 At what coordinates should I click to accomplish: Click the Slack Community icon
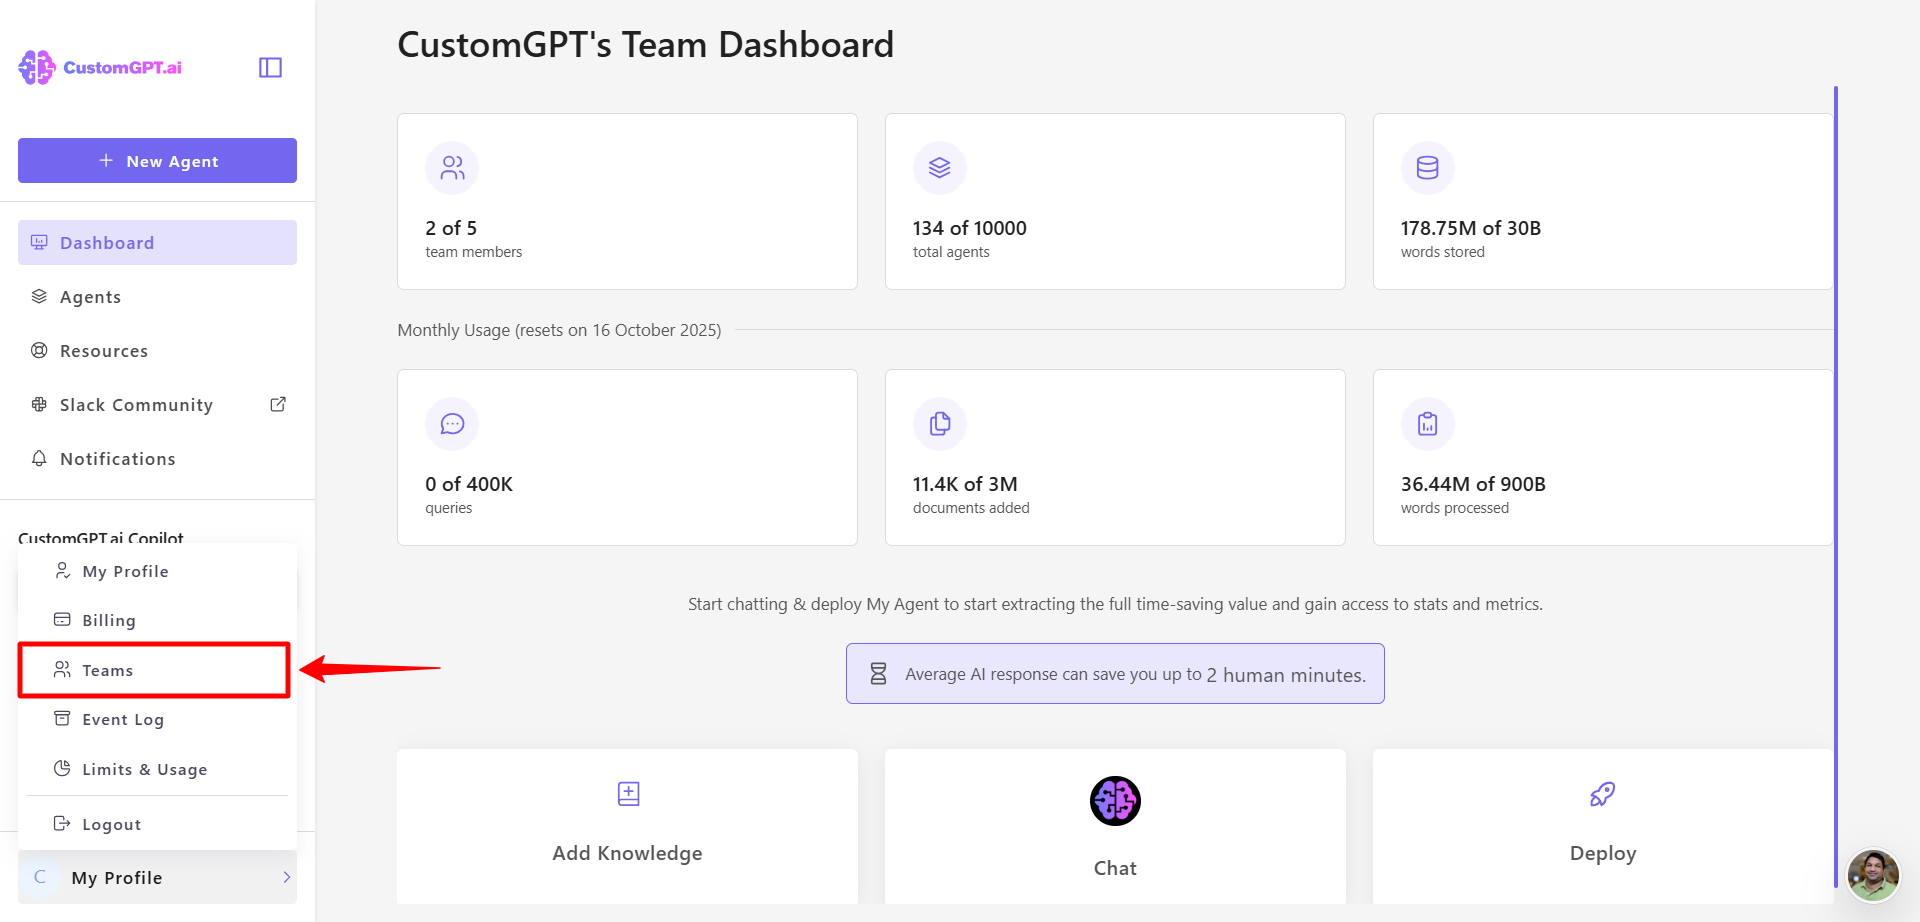39,404
